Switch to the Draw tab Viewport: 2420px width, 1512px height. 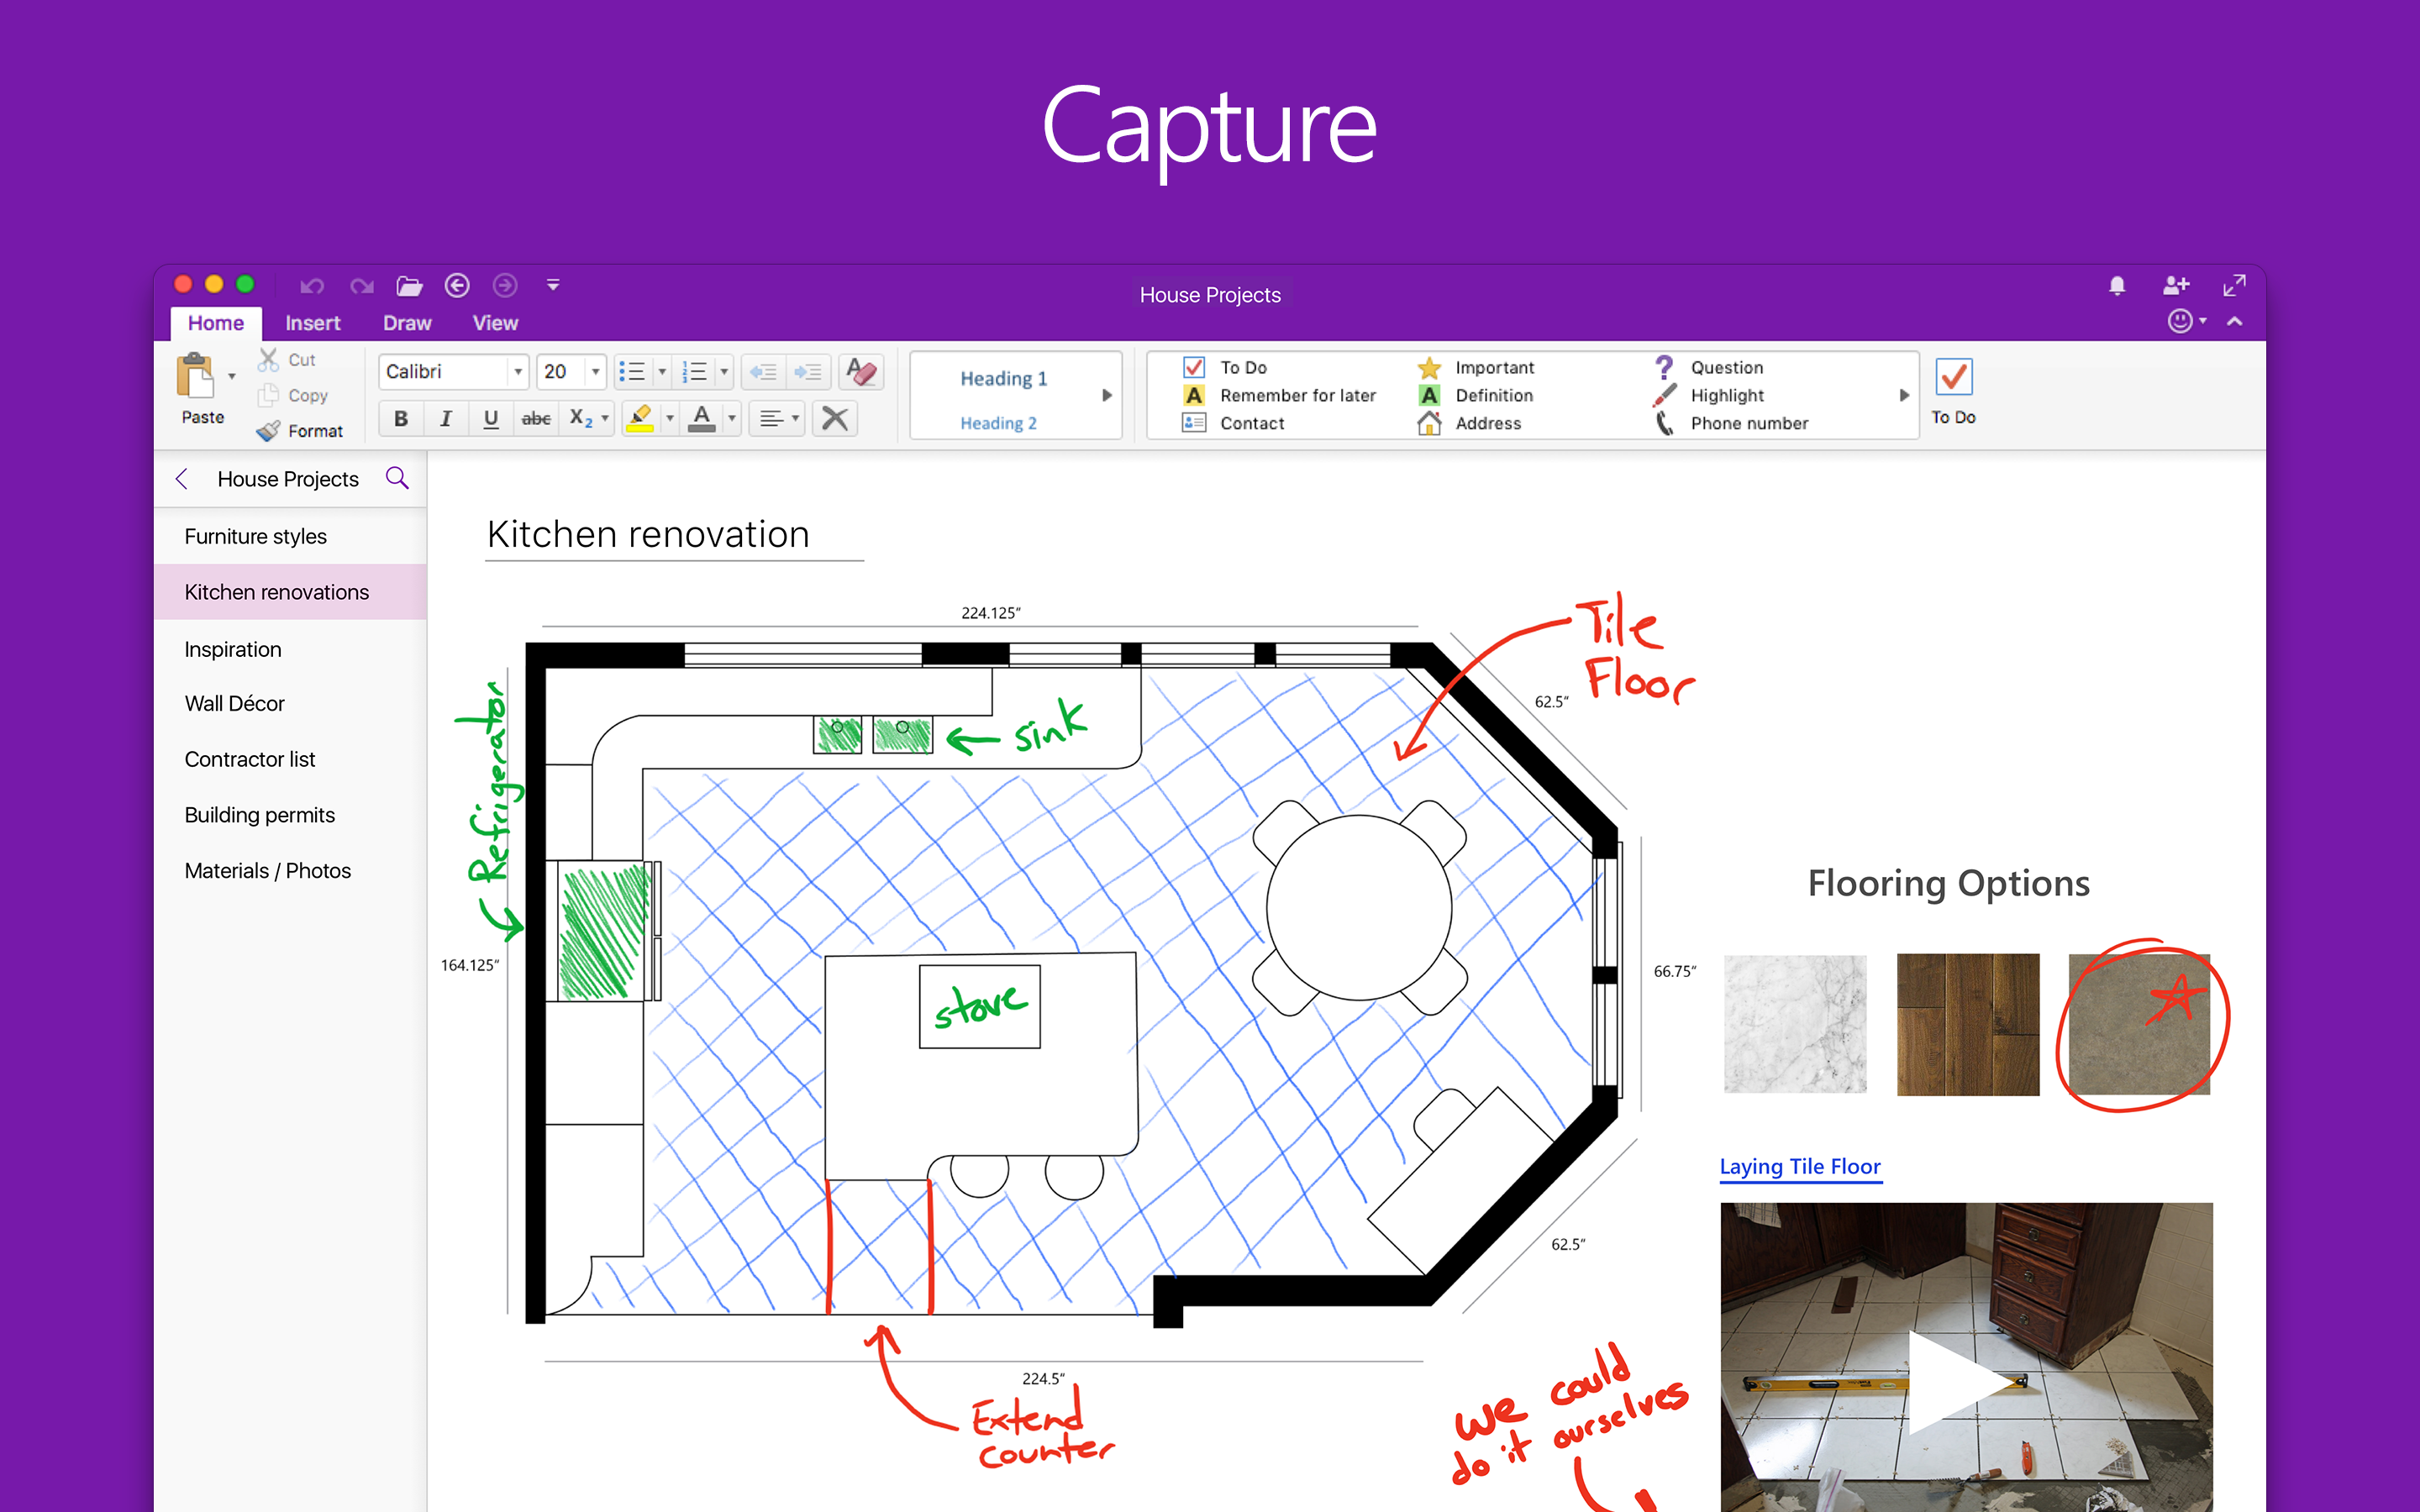click(x=406, y=322)
